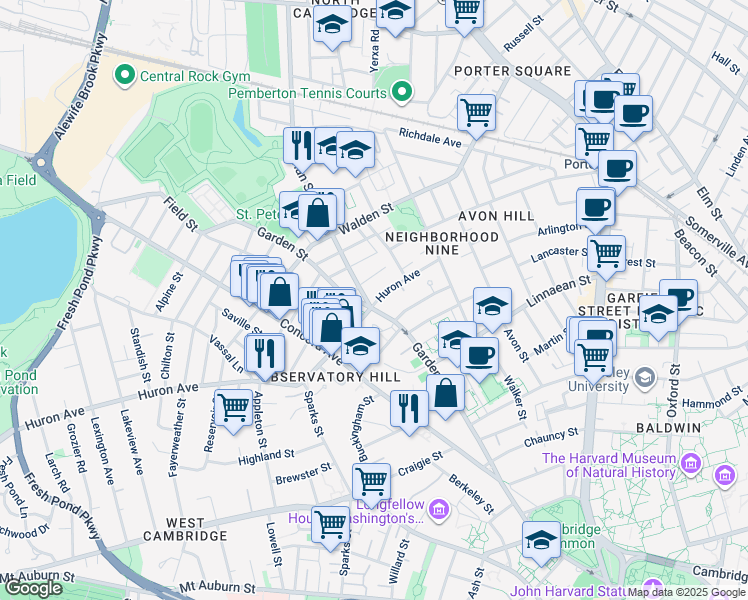Open the grocery cart marker near Appleton St
Image resolution: width=748 pixels, height=600 pixels.
point(233,409)
